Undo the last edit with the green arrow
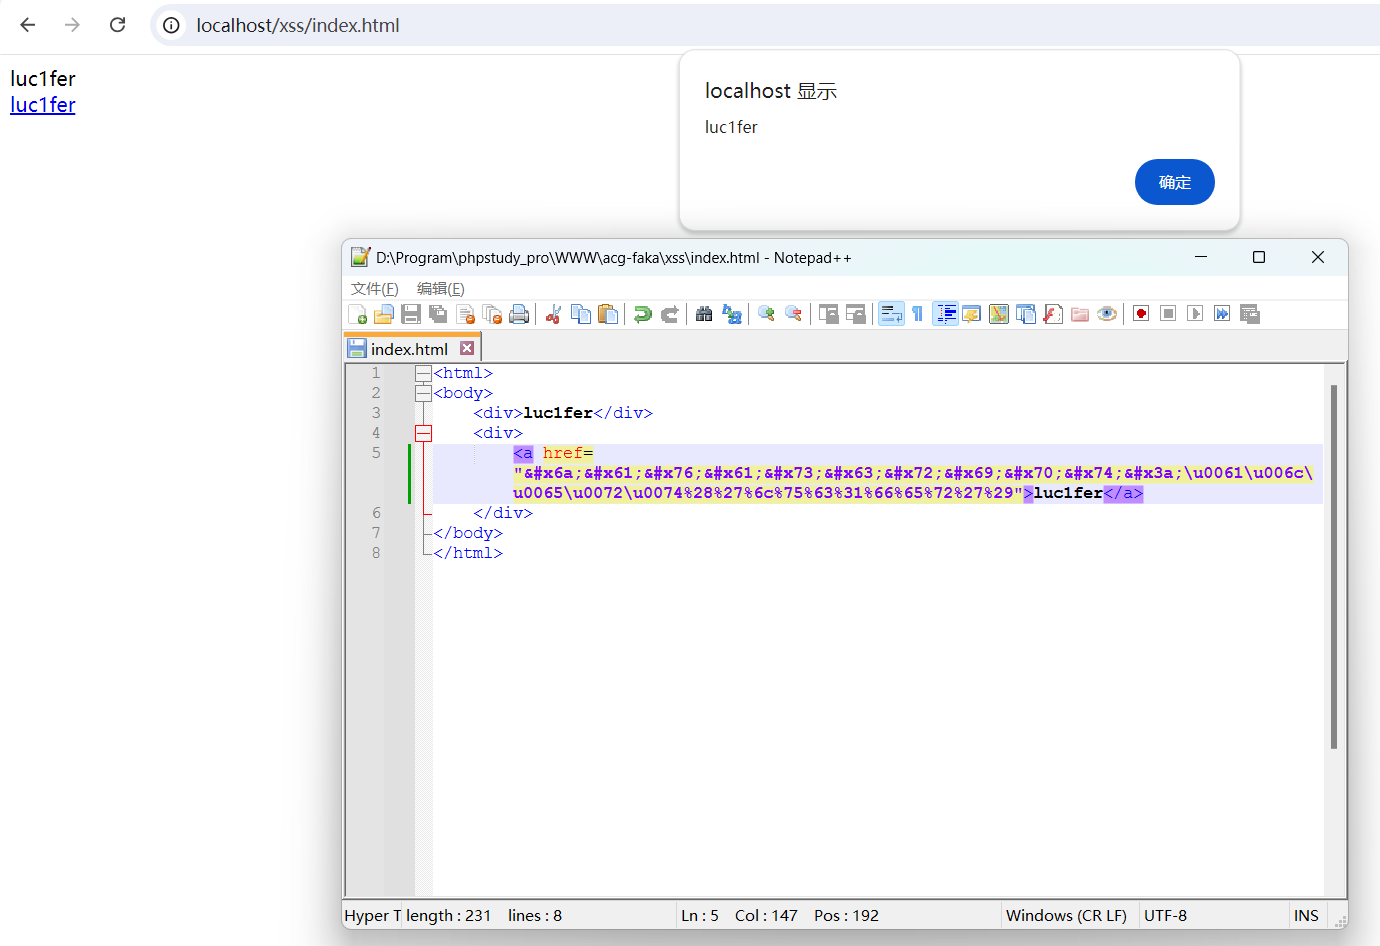Screen dimensions: 1380x946 (642, 314)
